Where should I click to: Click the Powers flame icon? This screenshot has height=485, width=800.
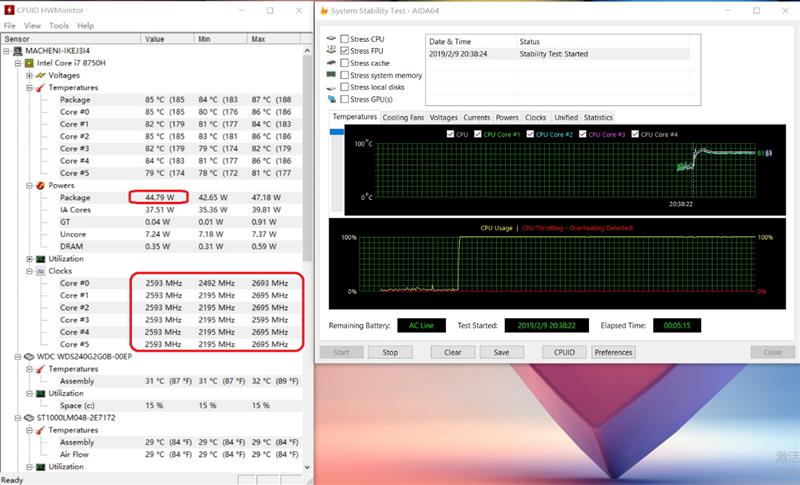coord(40,185)
